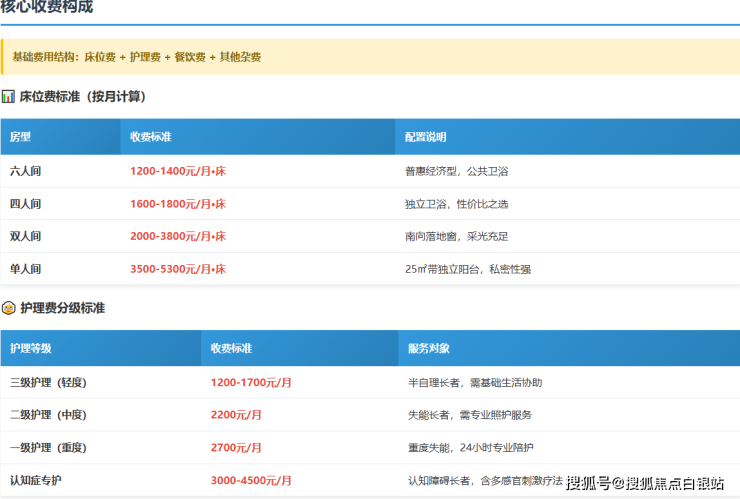Viewport: 740px width, 499px height.
Task: Click the price 1600-1800元/月•床
Action: coord(178,204)
